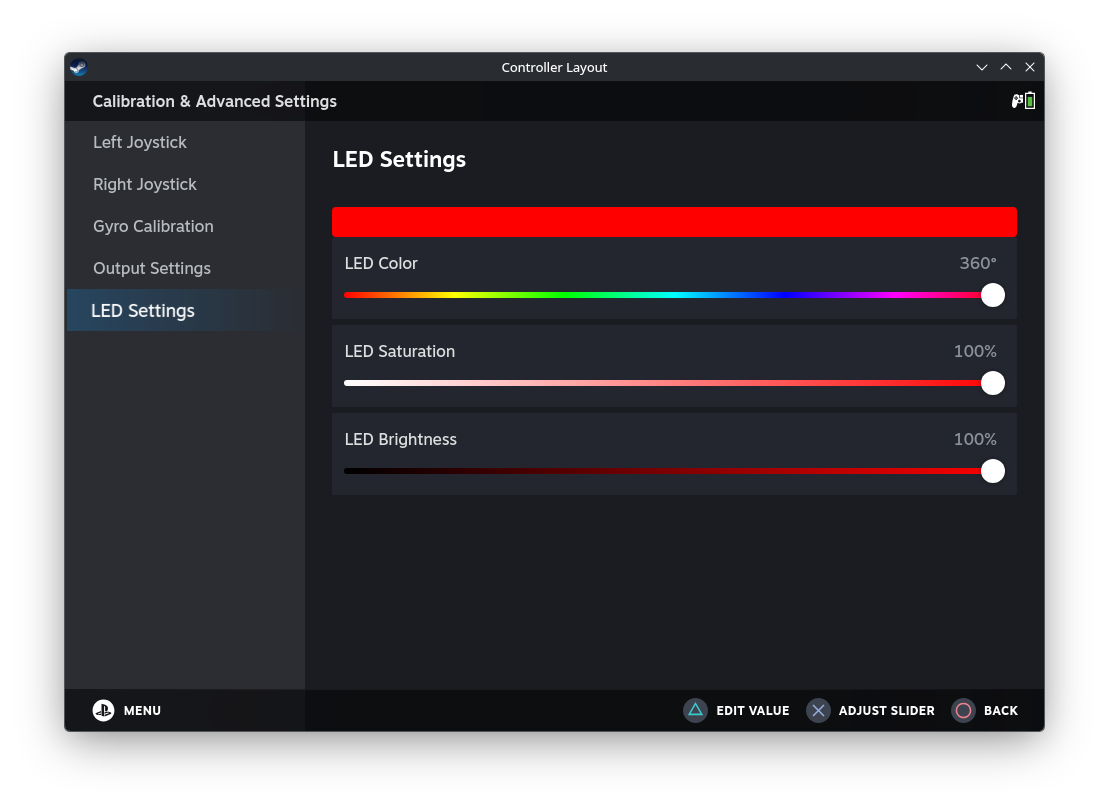Click the controller battery status icon

[x=1023, y=101]
